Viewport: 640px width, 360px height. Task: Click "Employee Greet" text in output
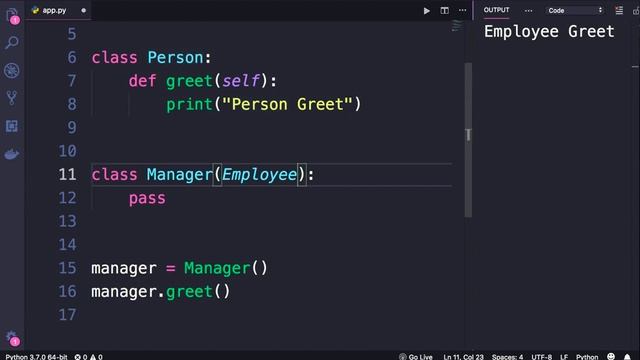click(x=549, y=31)
